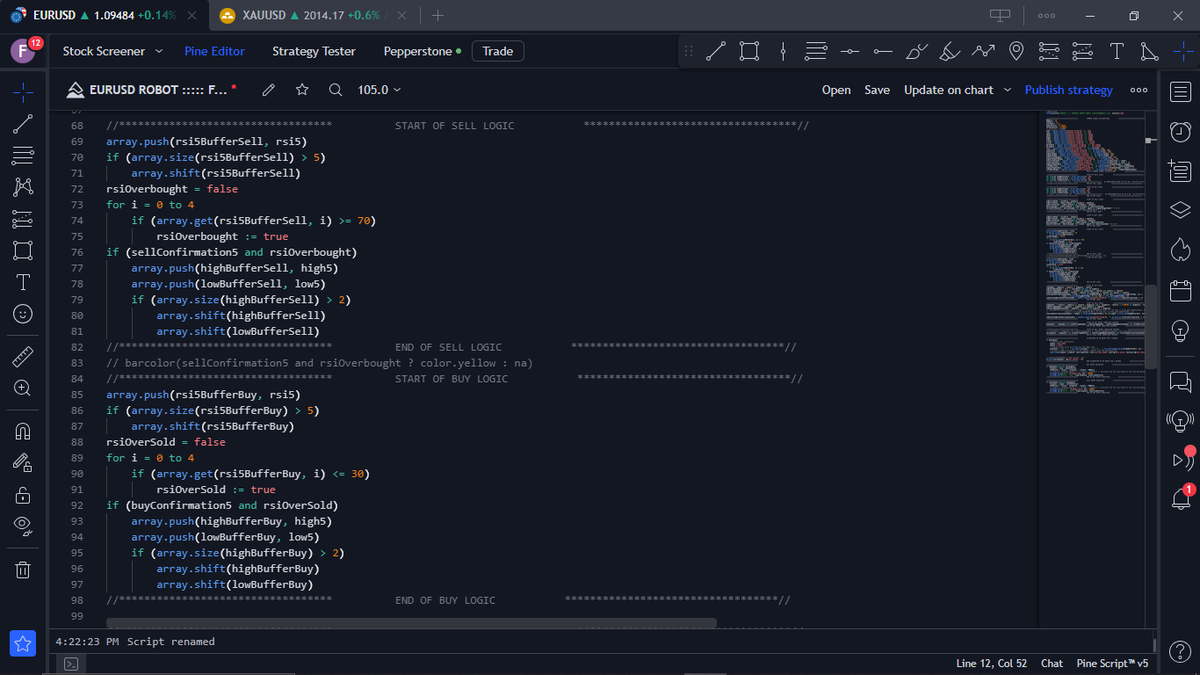Viewport: 1200px width, 675px height.
Task: Open the help question mark icon
Action: (1180, 651)
